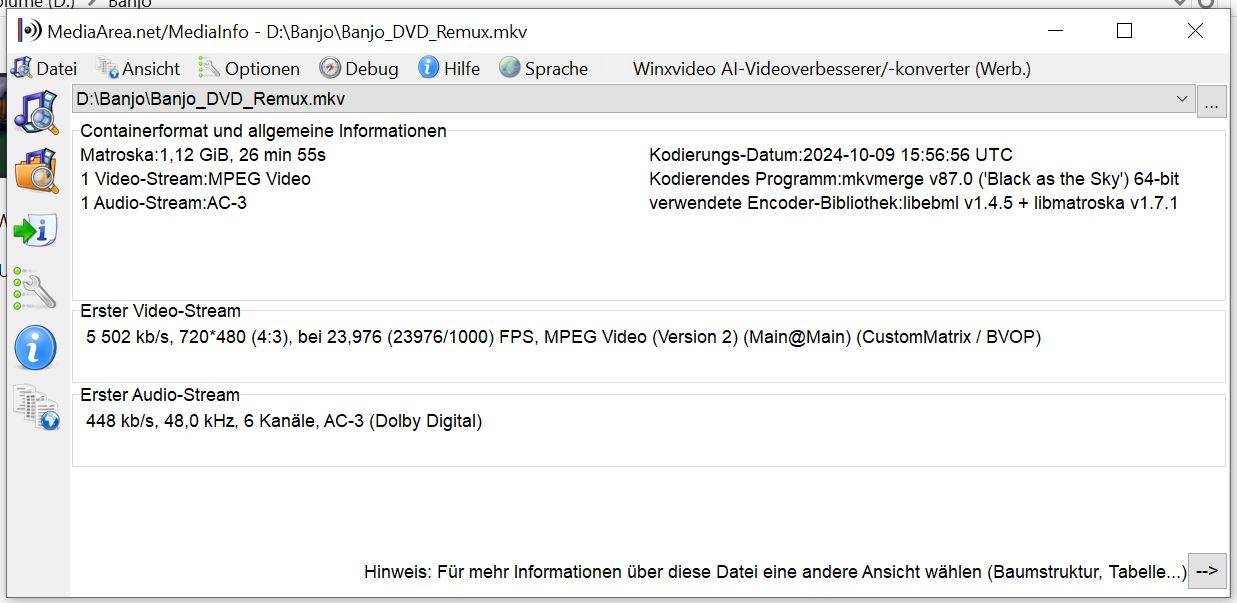1237x603 pixels.
Task: Click the '448 kb/s, 48,0 kHz' audio details
Action: click(x=284, y=421)
